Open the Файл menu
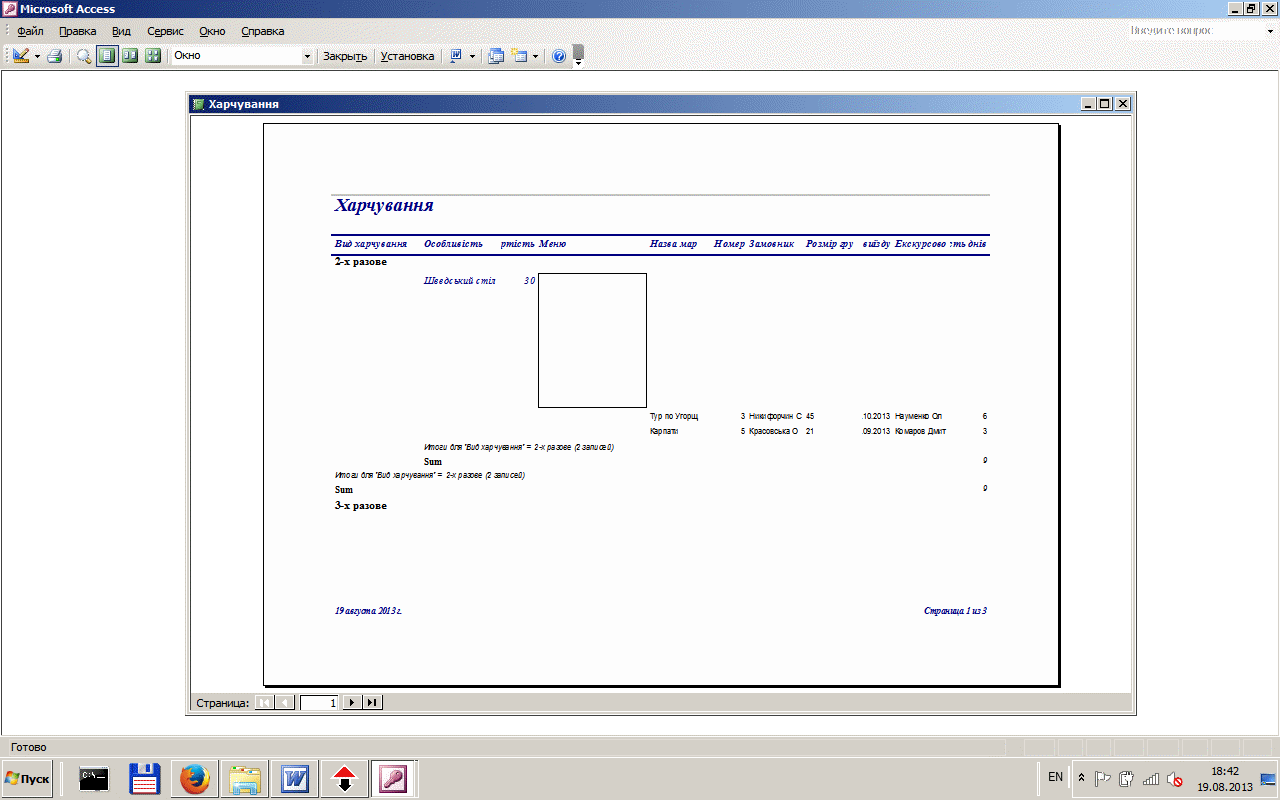Viewport: 1280px width, 800px height. click(30, 31)
